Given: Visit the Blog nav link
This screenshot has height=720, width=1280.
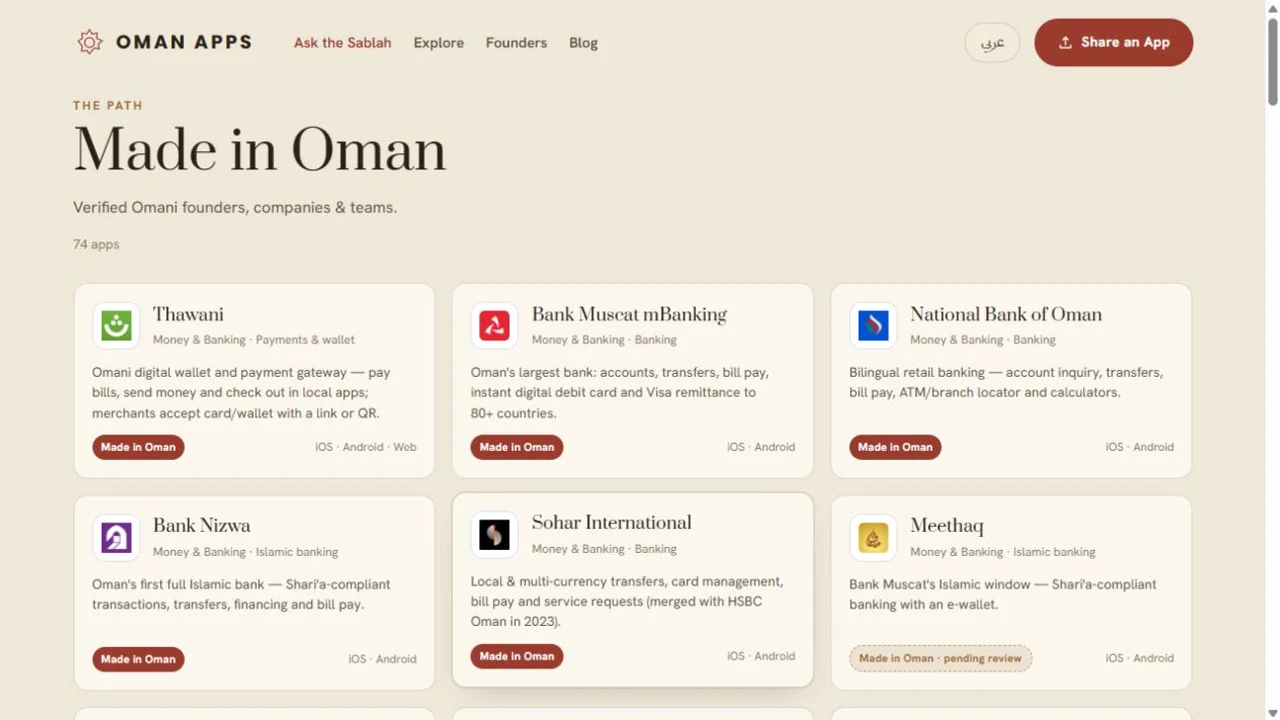Looking at the screenshot, I should point(583,43).
